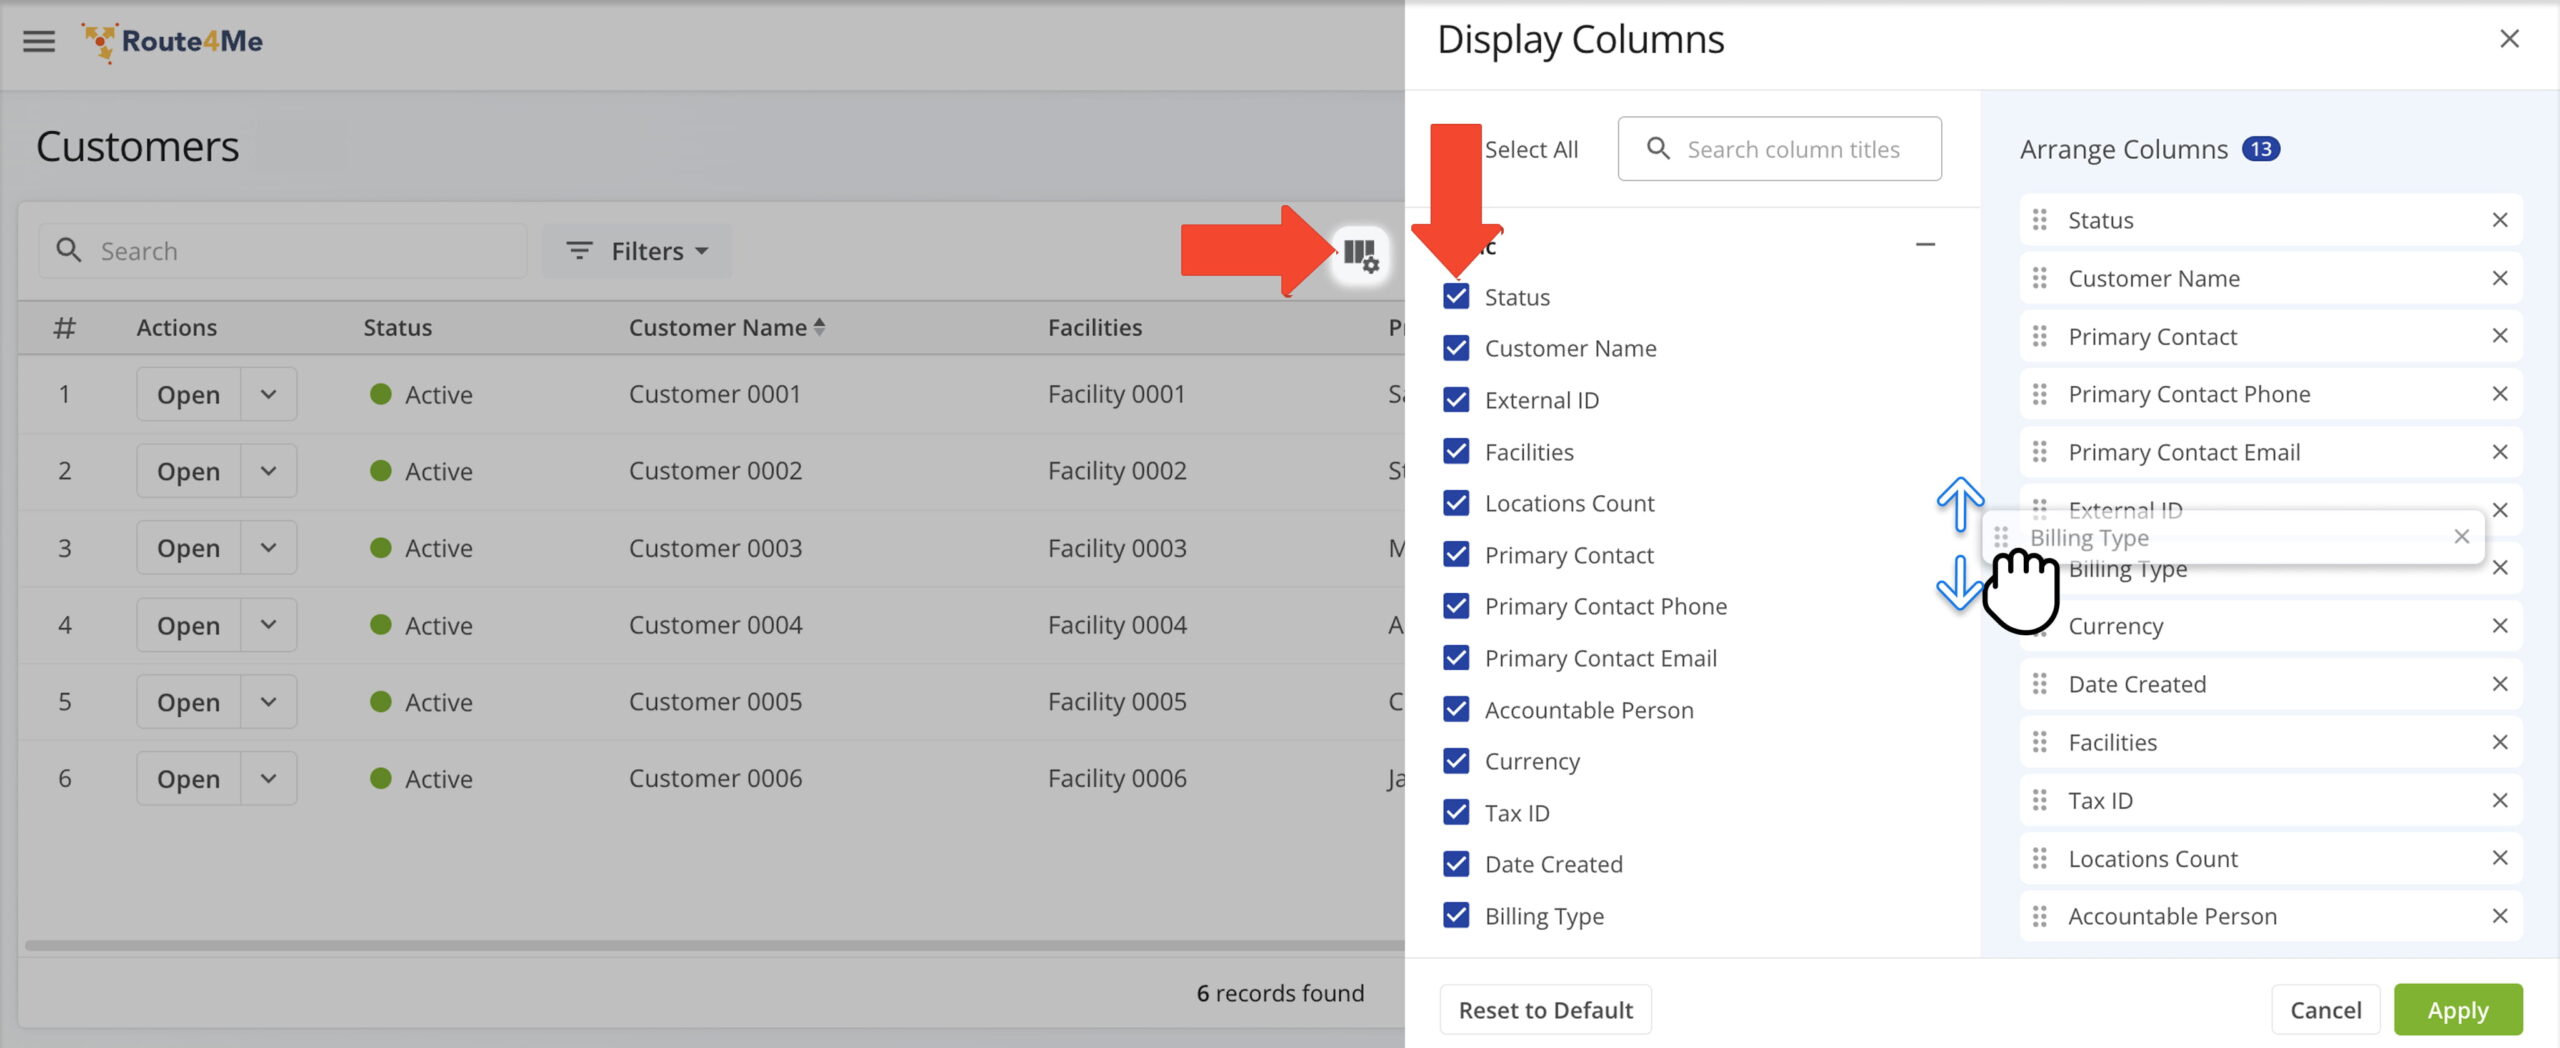Viewport: 2560px width, 1048px height.
Task: Toggle the Locations Count checkbox
Action: tap(1456, 503)
